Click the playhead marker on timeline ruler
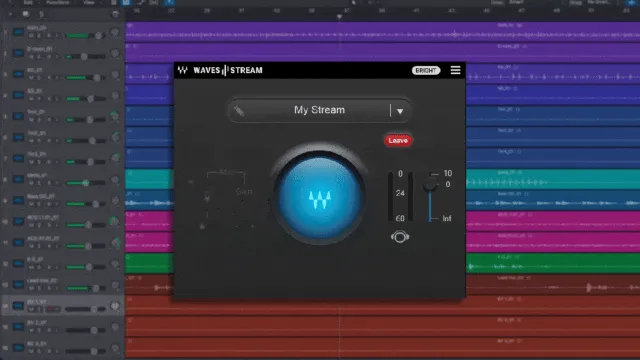 339,17
